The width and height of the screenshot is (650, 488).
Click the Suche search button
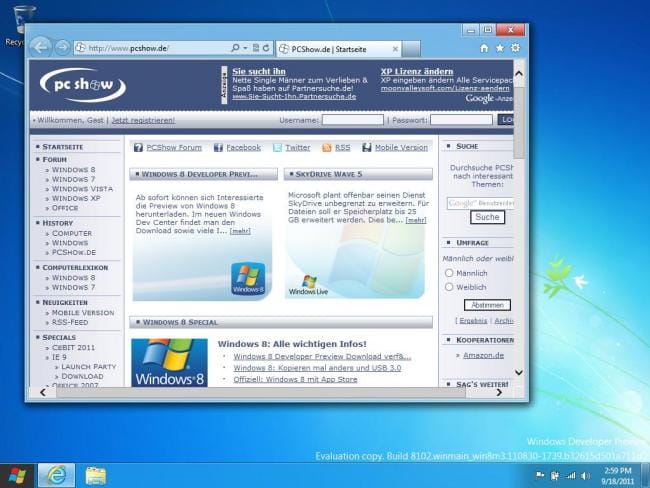(487, 217)
